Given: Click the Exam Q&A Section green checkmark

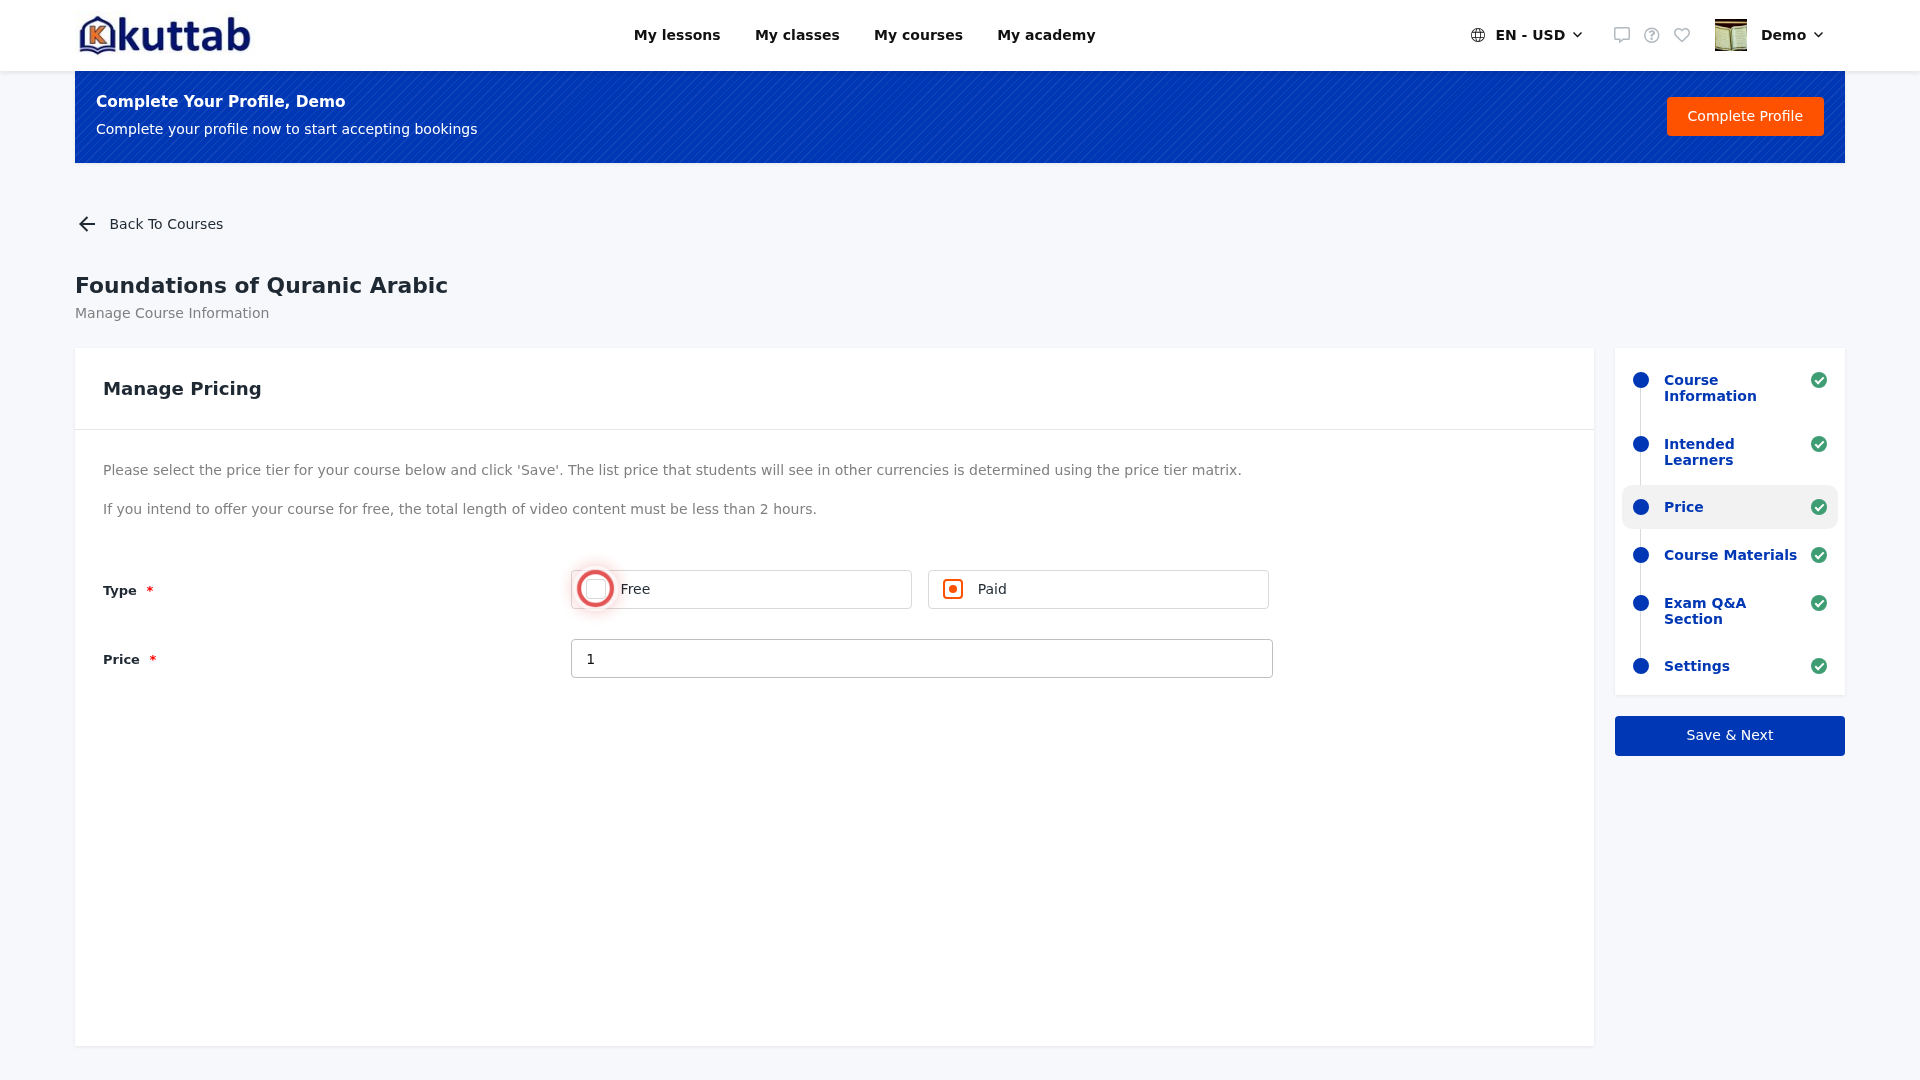Looking at the screenshot, I should (x=1819, y=603).
